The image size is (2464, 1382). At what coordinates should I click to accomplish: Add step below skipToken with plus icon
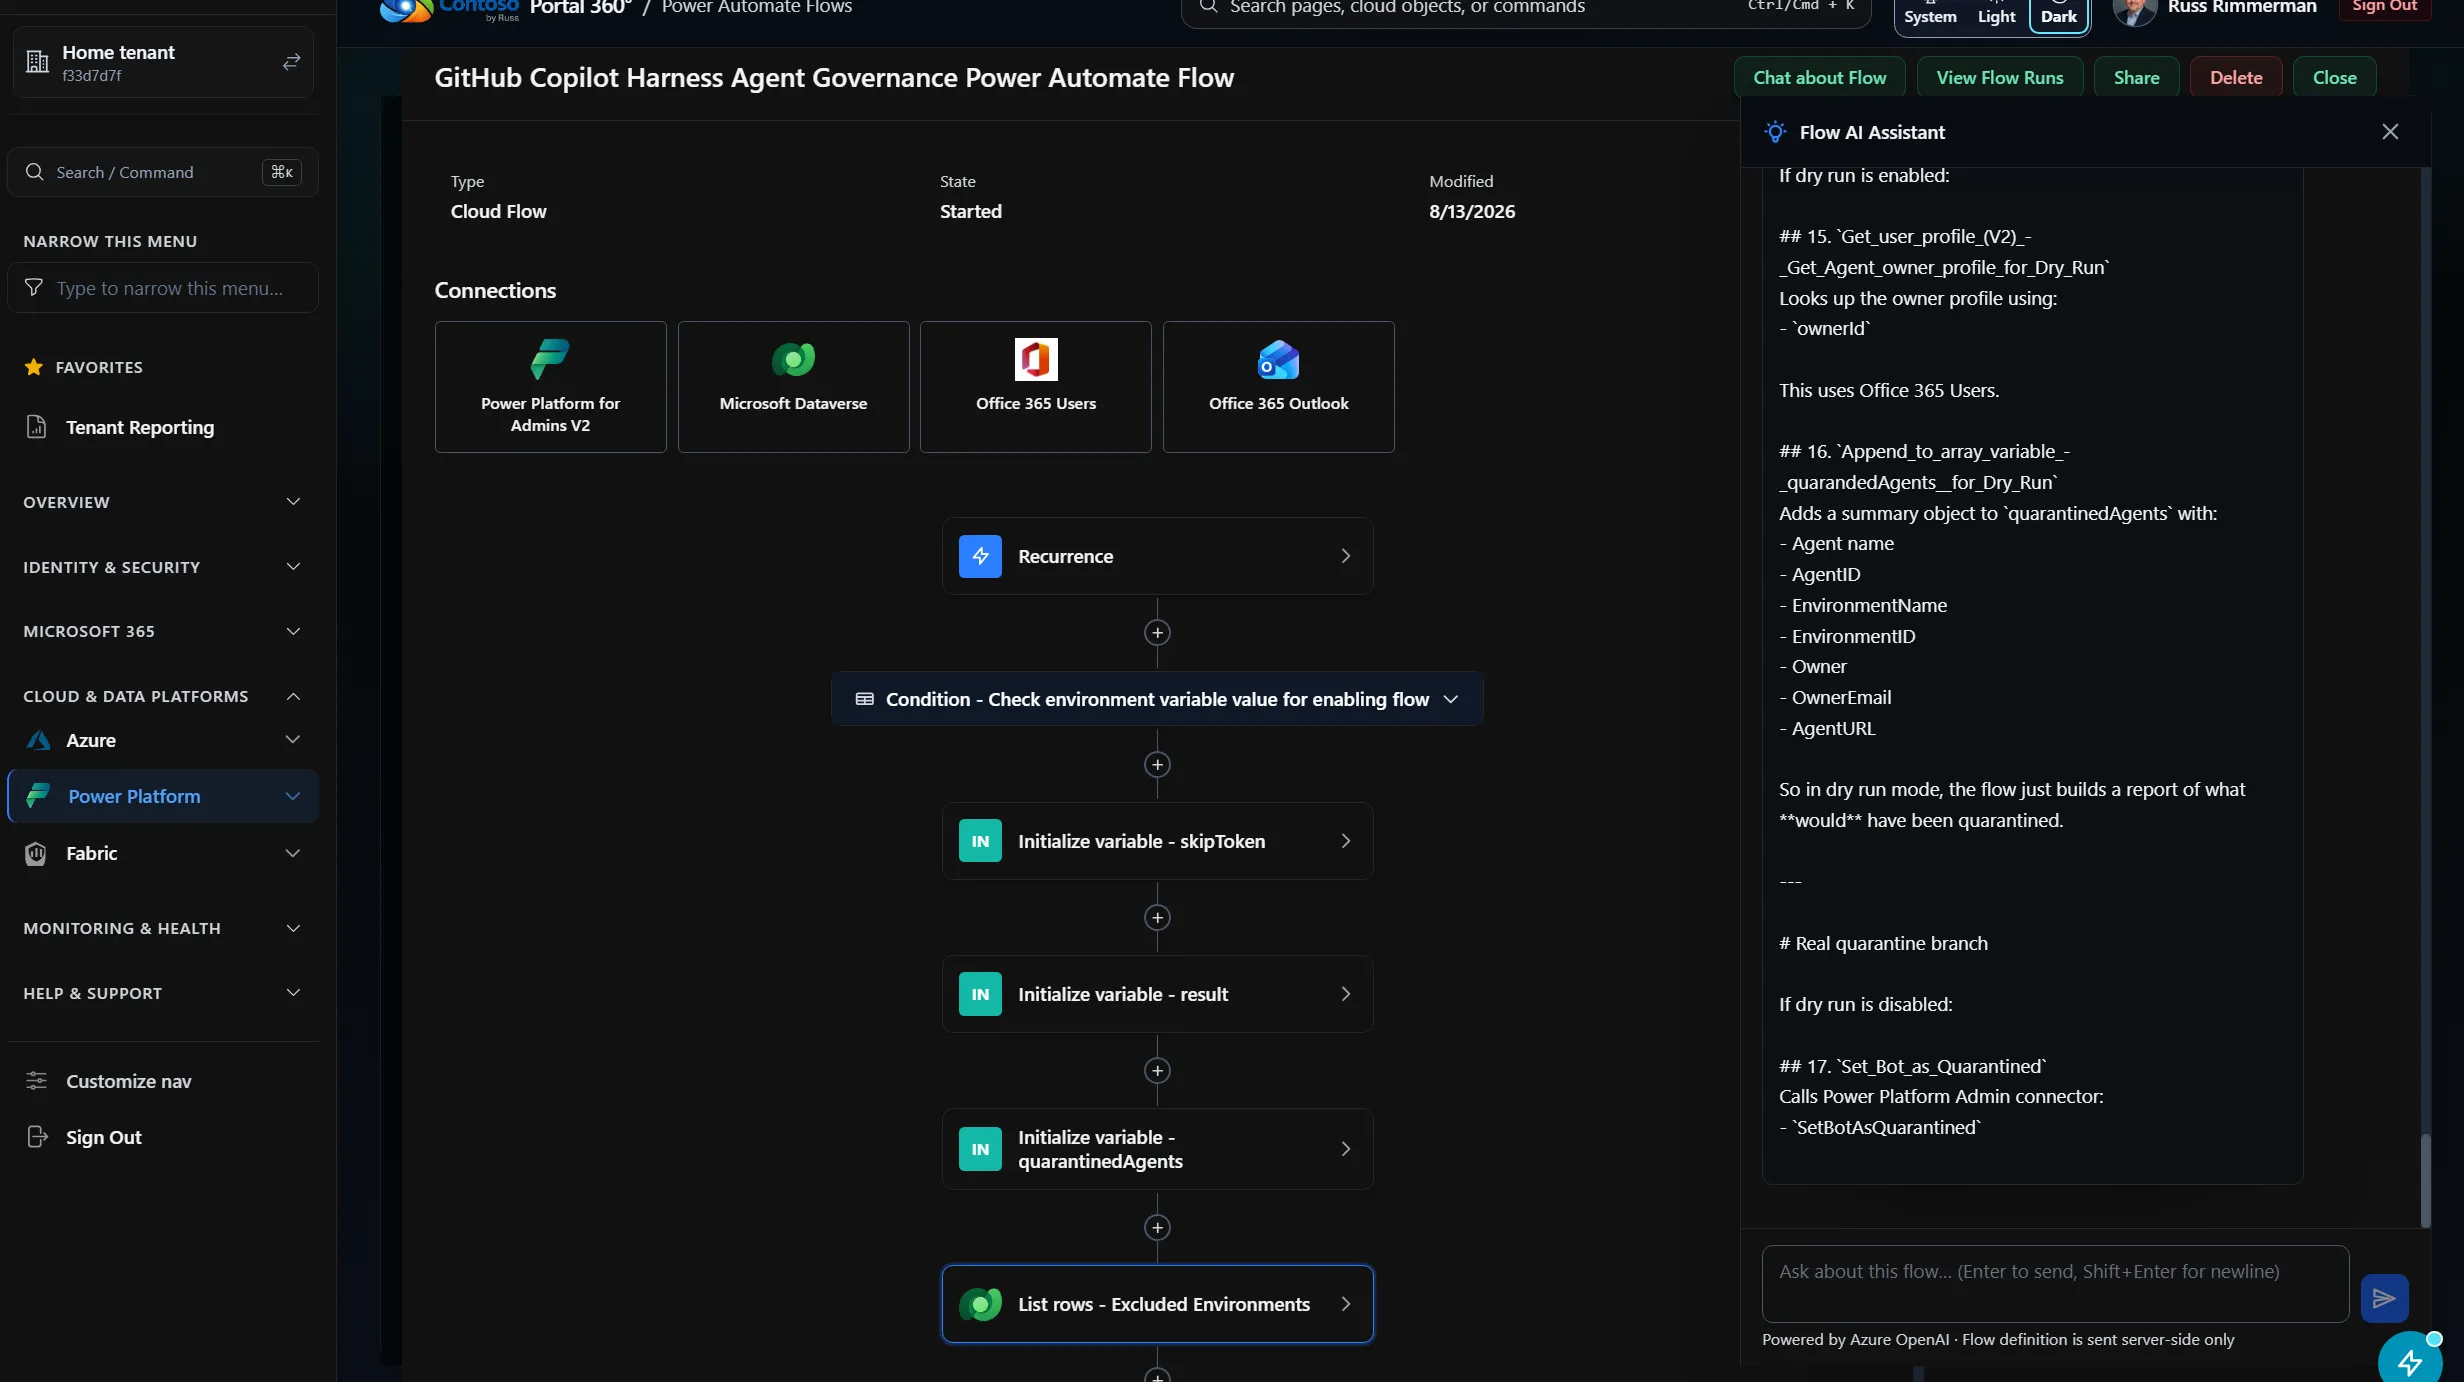[x=1157, y=918]
